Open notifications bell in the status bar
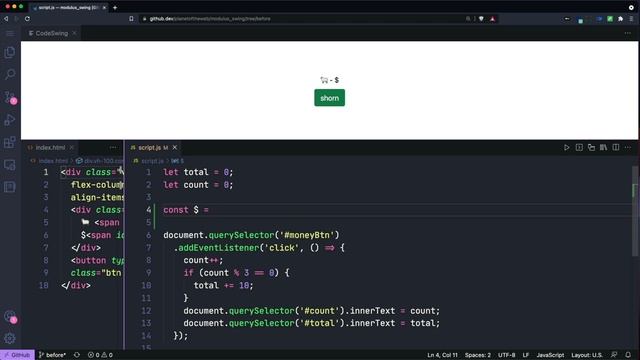Image resolution: width=640 pixels, height=360 pixels. tap(628, 355)
